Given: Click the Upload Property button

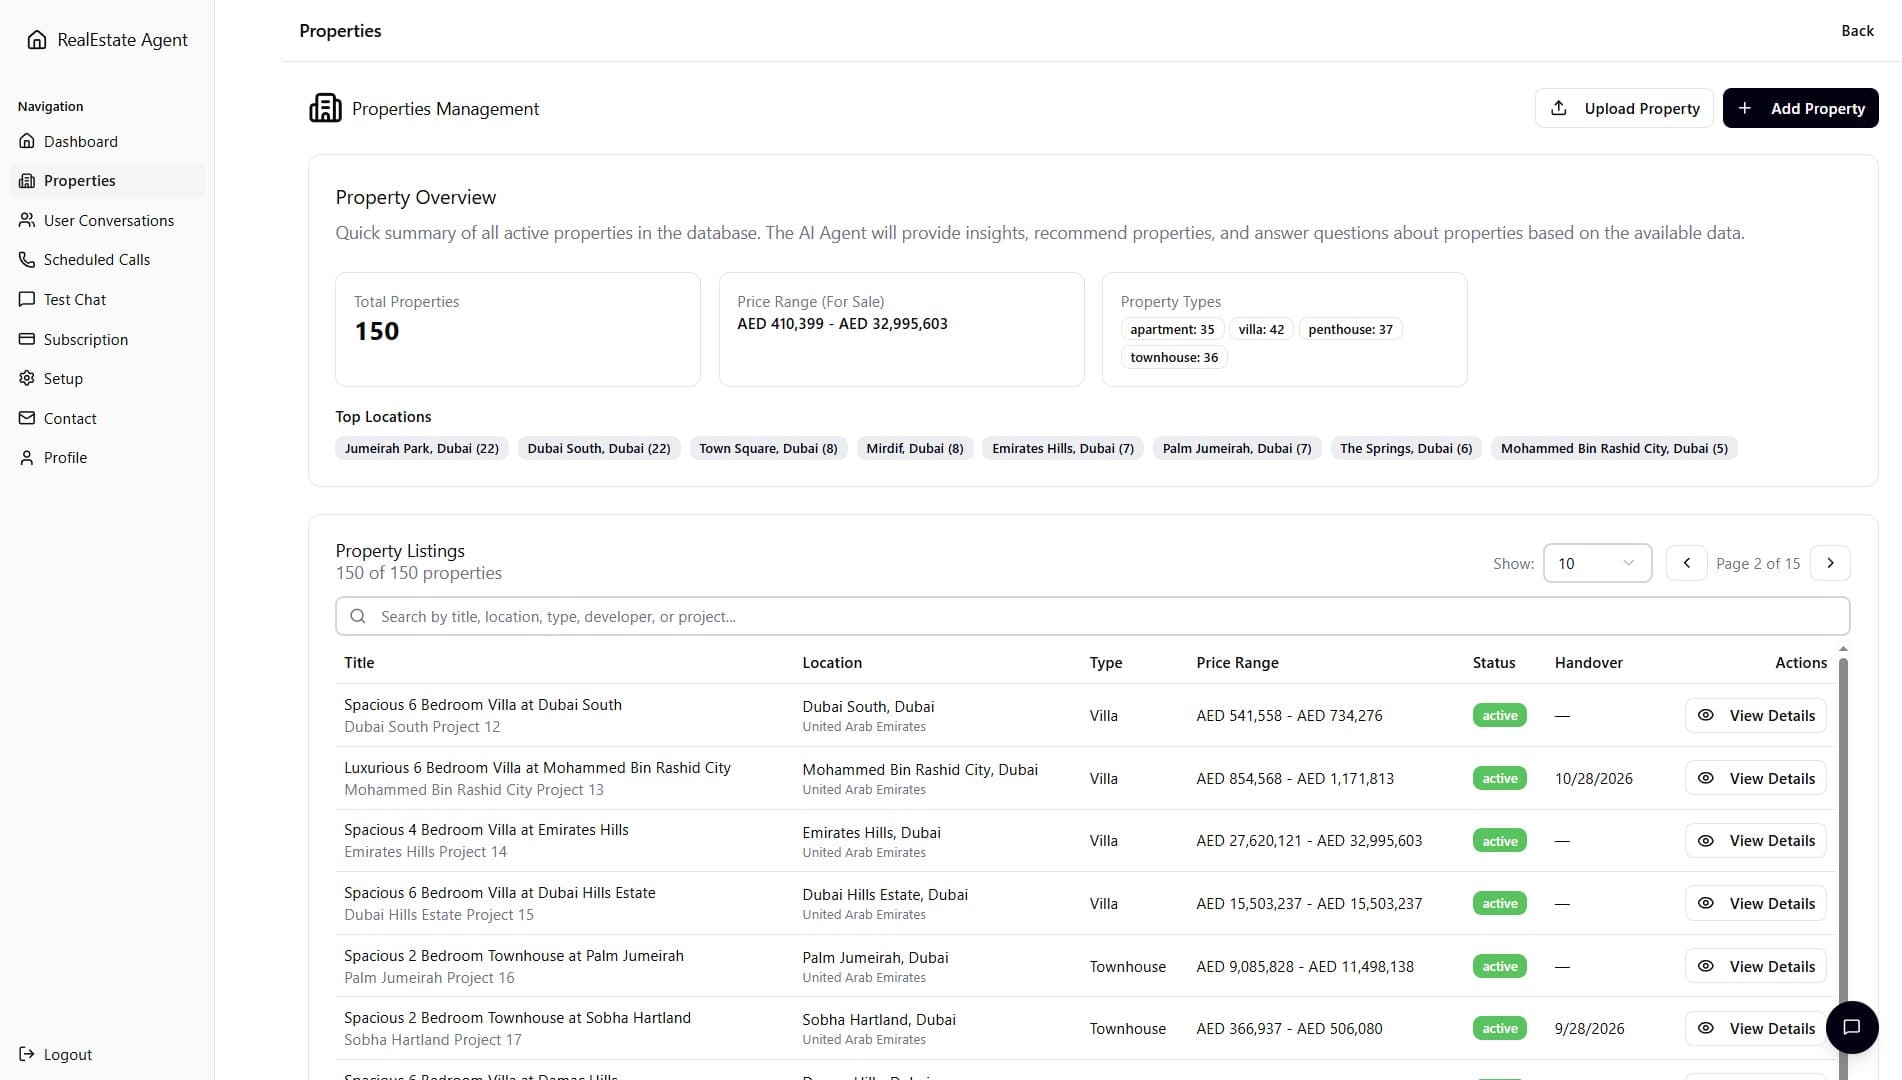Looking at the screenshot, I should (x=1624, y=108).
